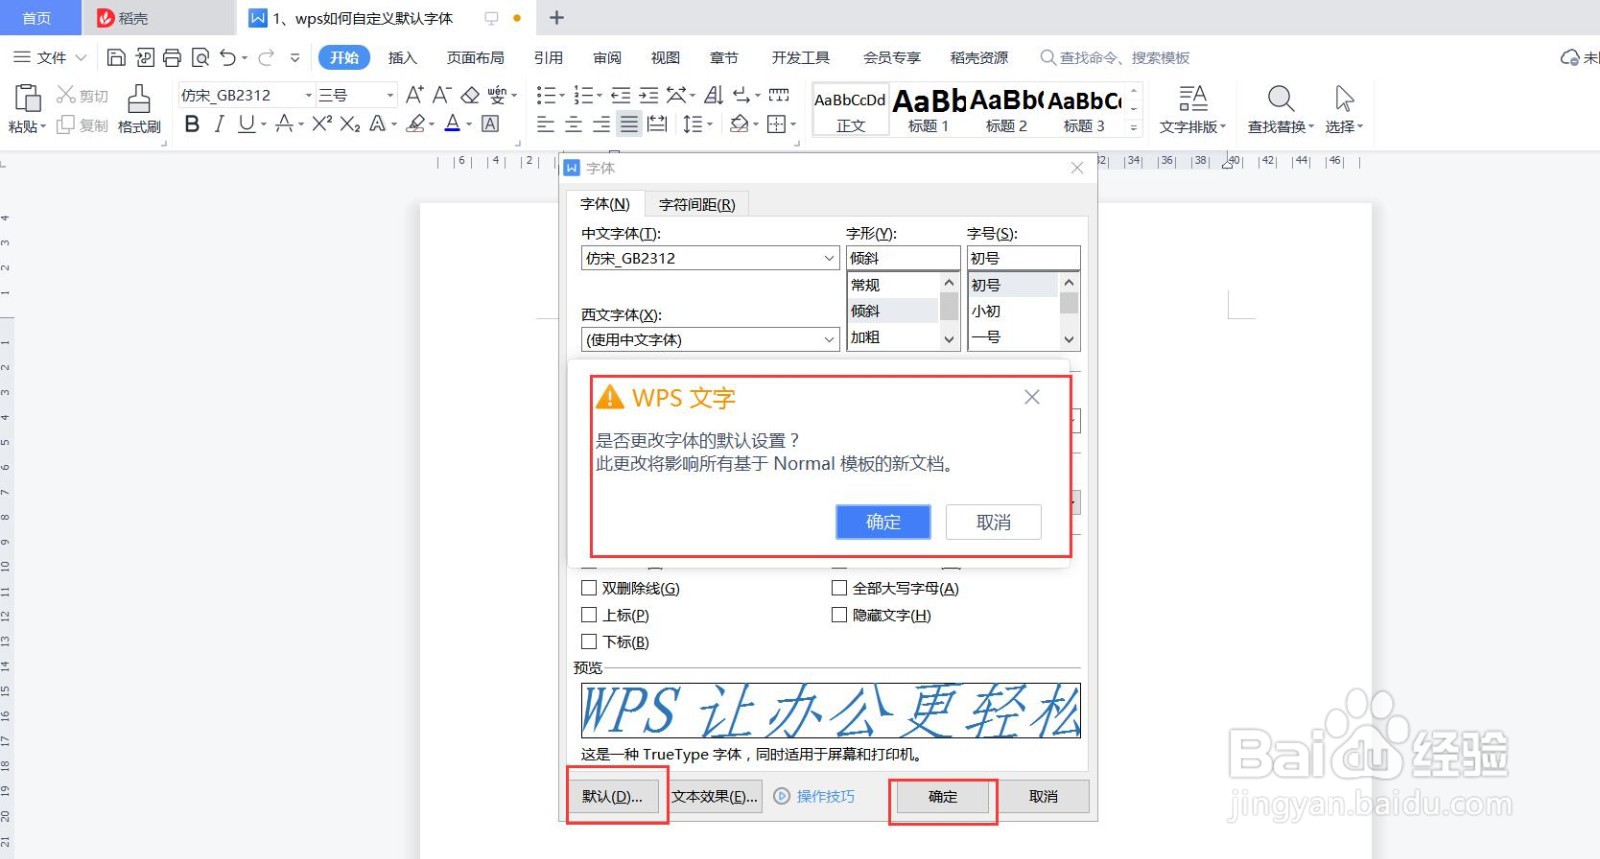Image resolution: width=1600 pixels, height=859 pixels.
Task: Click the Select cursor icon
Action: (1345, 98)
